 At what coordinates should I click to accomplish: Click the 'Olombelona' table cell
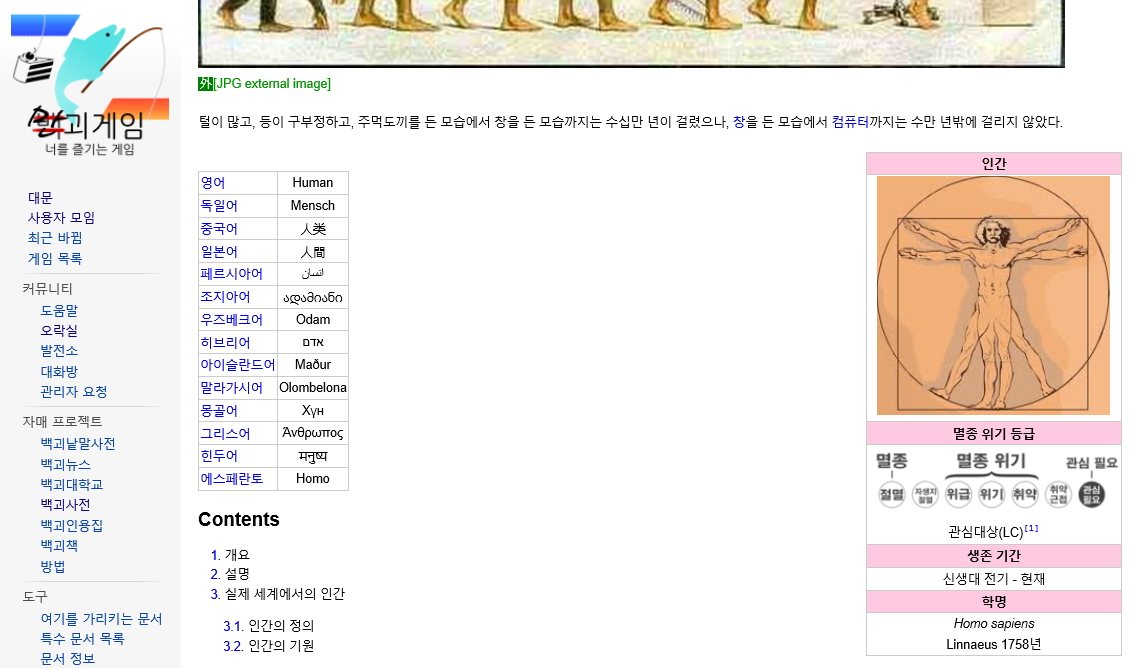(x=313, y=389)
